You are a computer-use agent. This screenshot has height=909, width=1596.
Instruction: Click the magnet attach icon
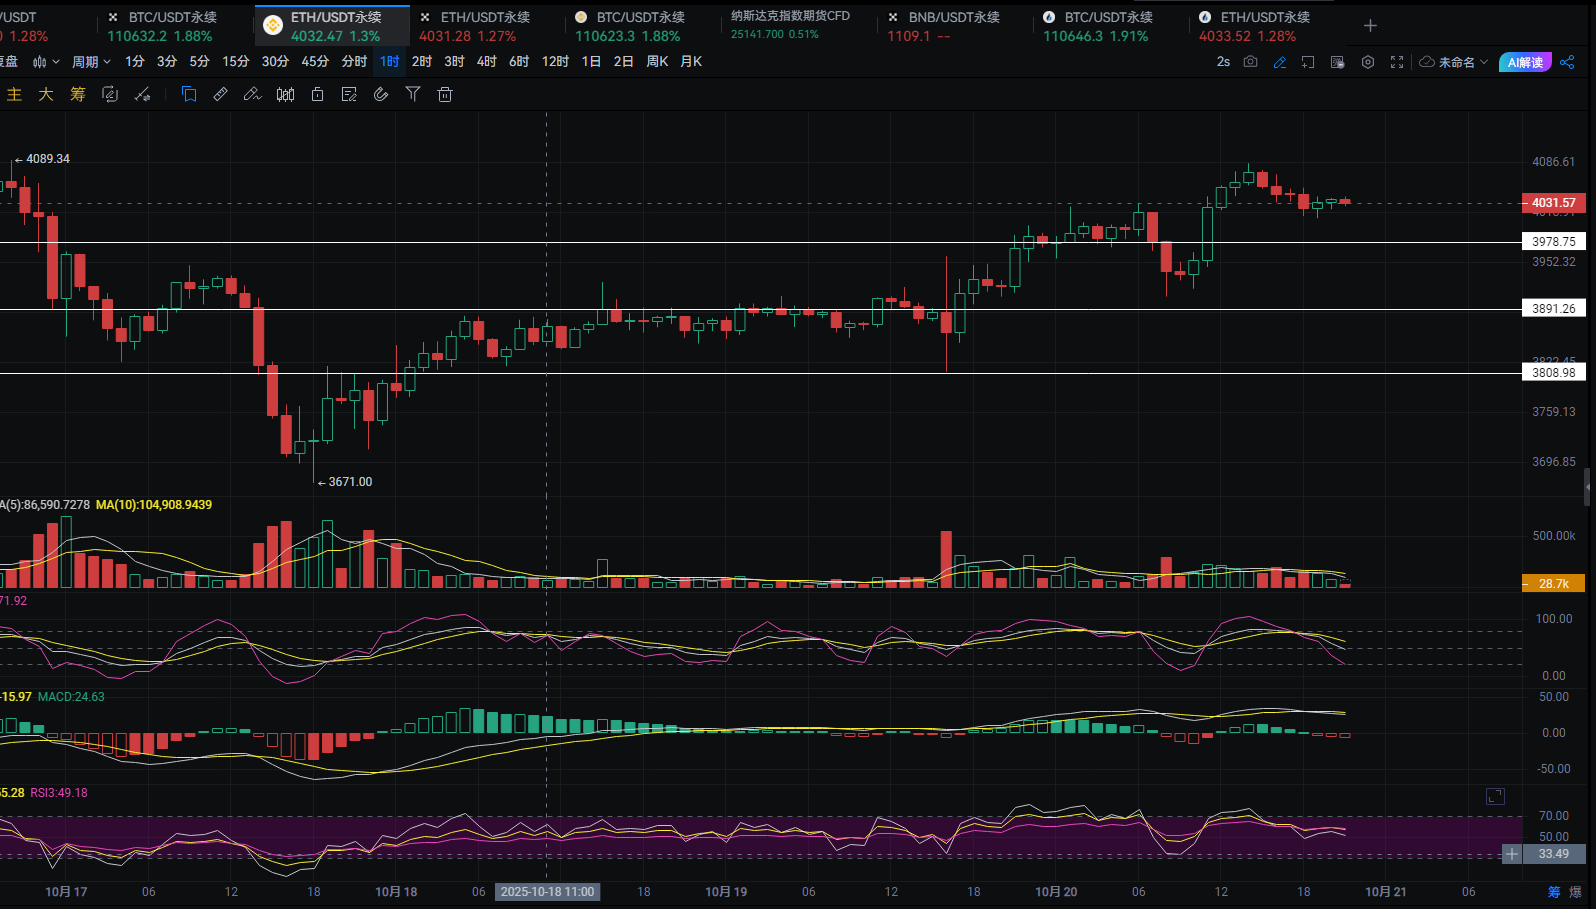pyautogui.click(x=381, y=94)
